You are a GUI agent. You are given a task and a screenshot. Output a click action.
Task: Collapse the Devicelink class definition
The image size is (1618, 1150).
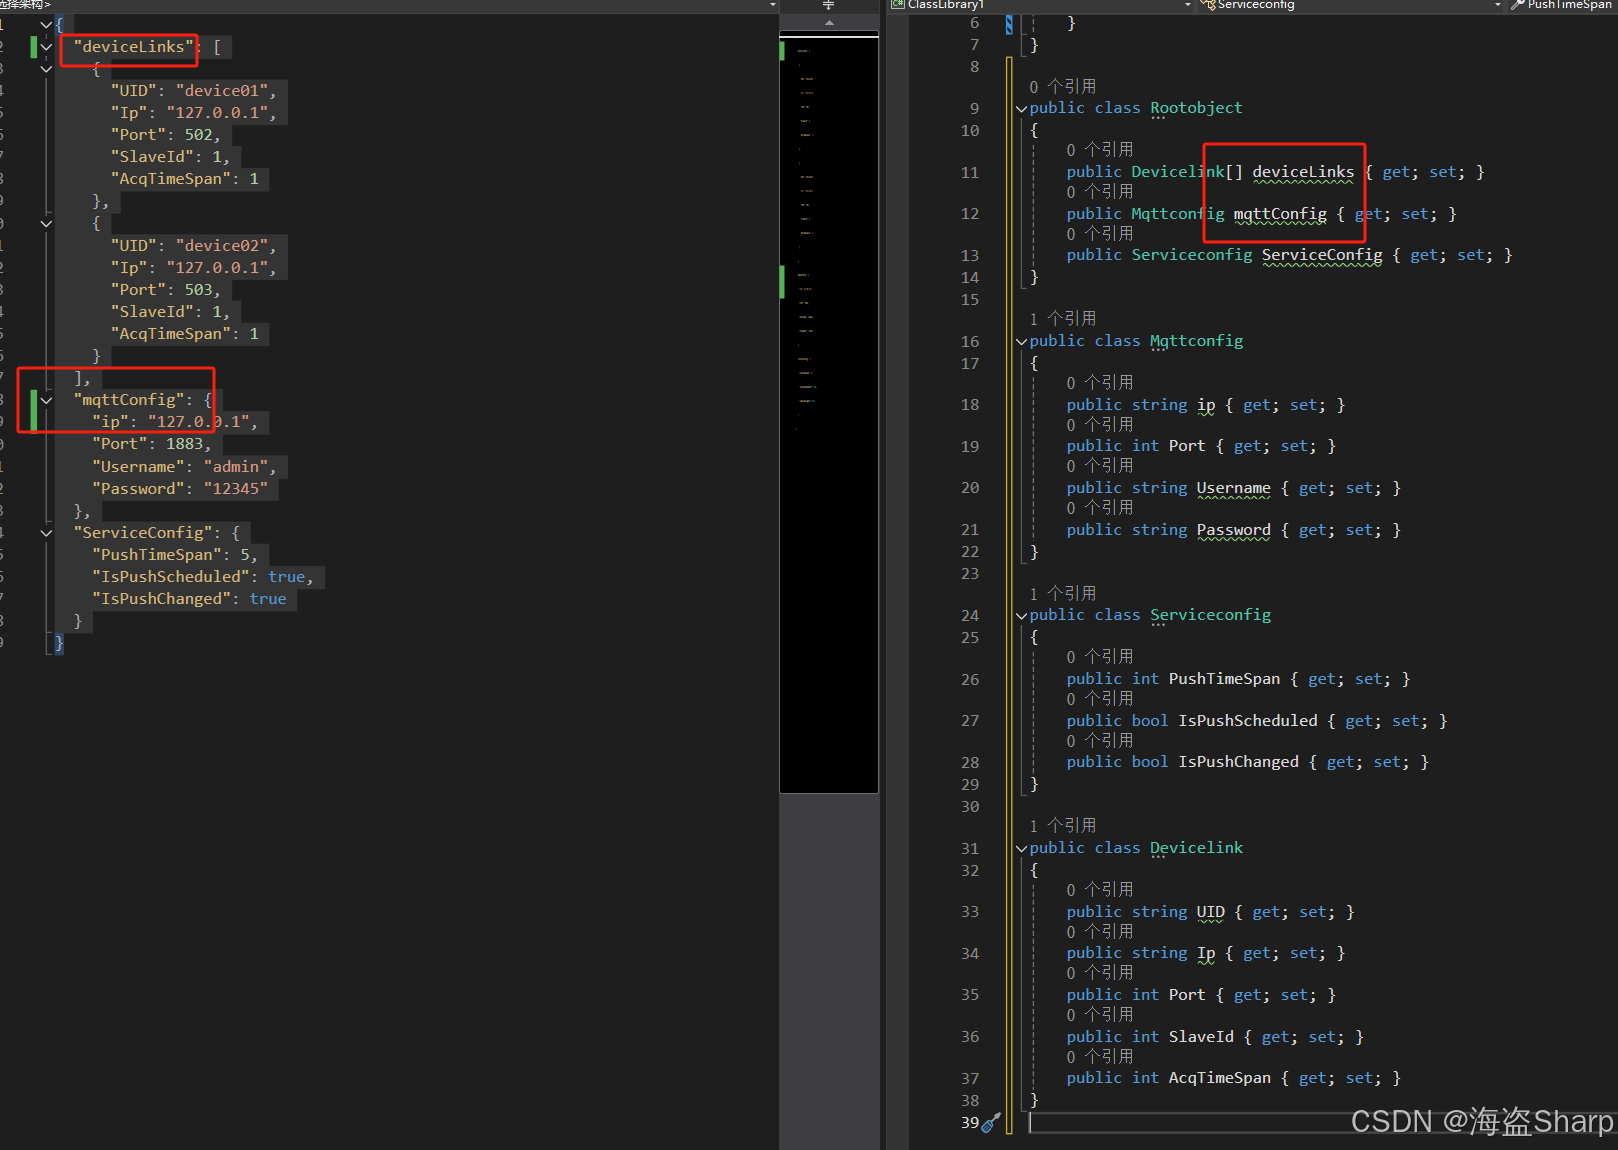[x=1021, y=849]
